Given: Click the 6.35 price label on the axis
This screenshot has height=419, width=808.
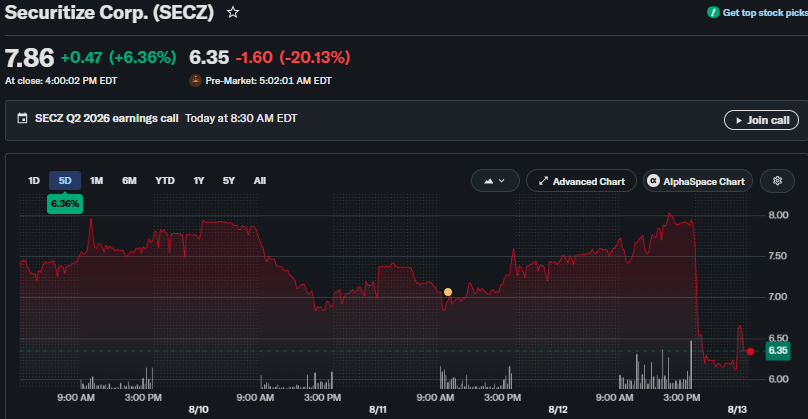Looking at the screenshot, I should point(778,351).
